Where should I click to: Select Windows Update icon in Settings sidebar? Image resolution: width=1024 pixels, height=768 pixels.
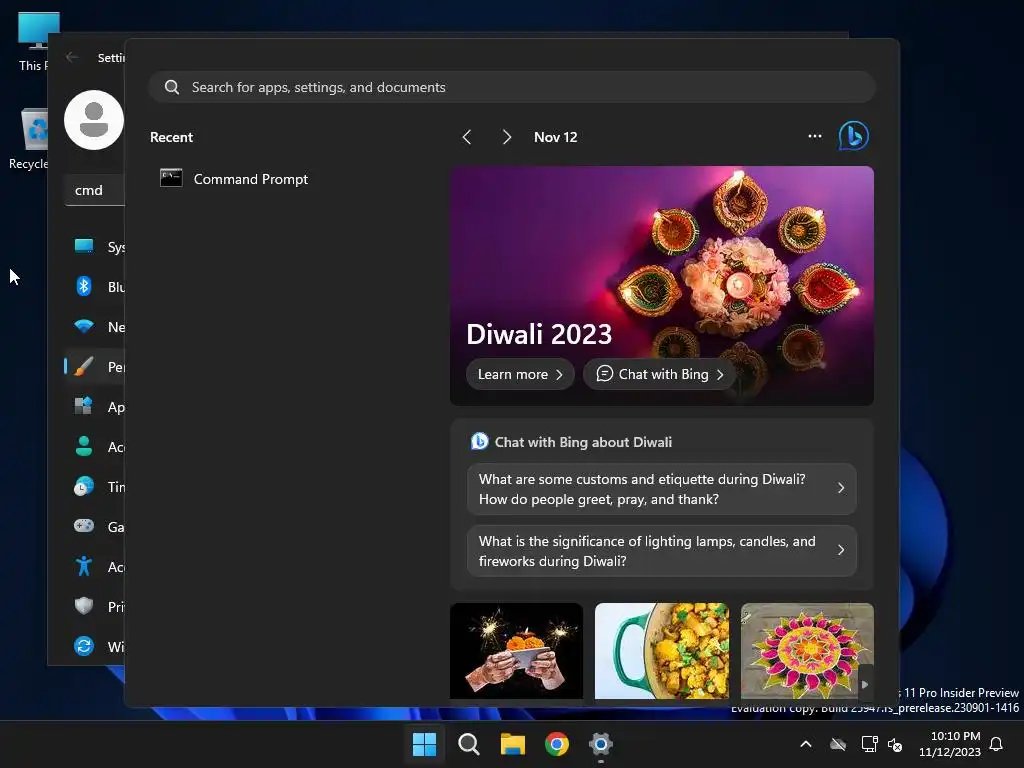point(84,646)
